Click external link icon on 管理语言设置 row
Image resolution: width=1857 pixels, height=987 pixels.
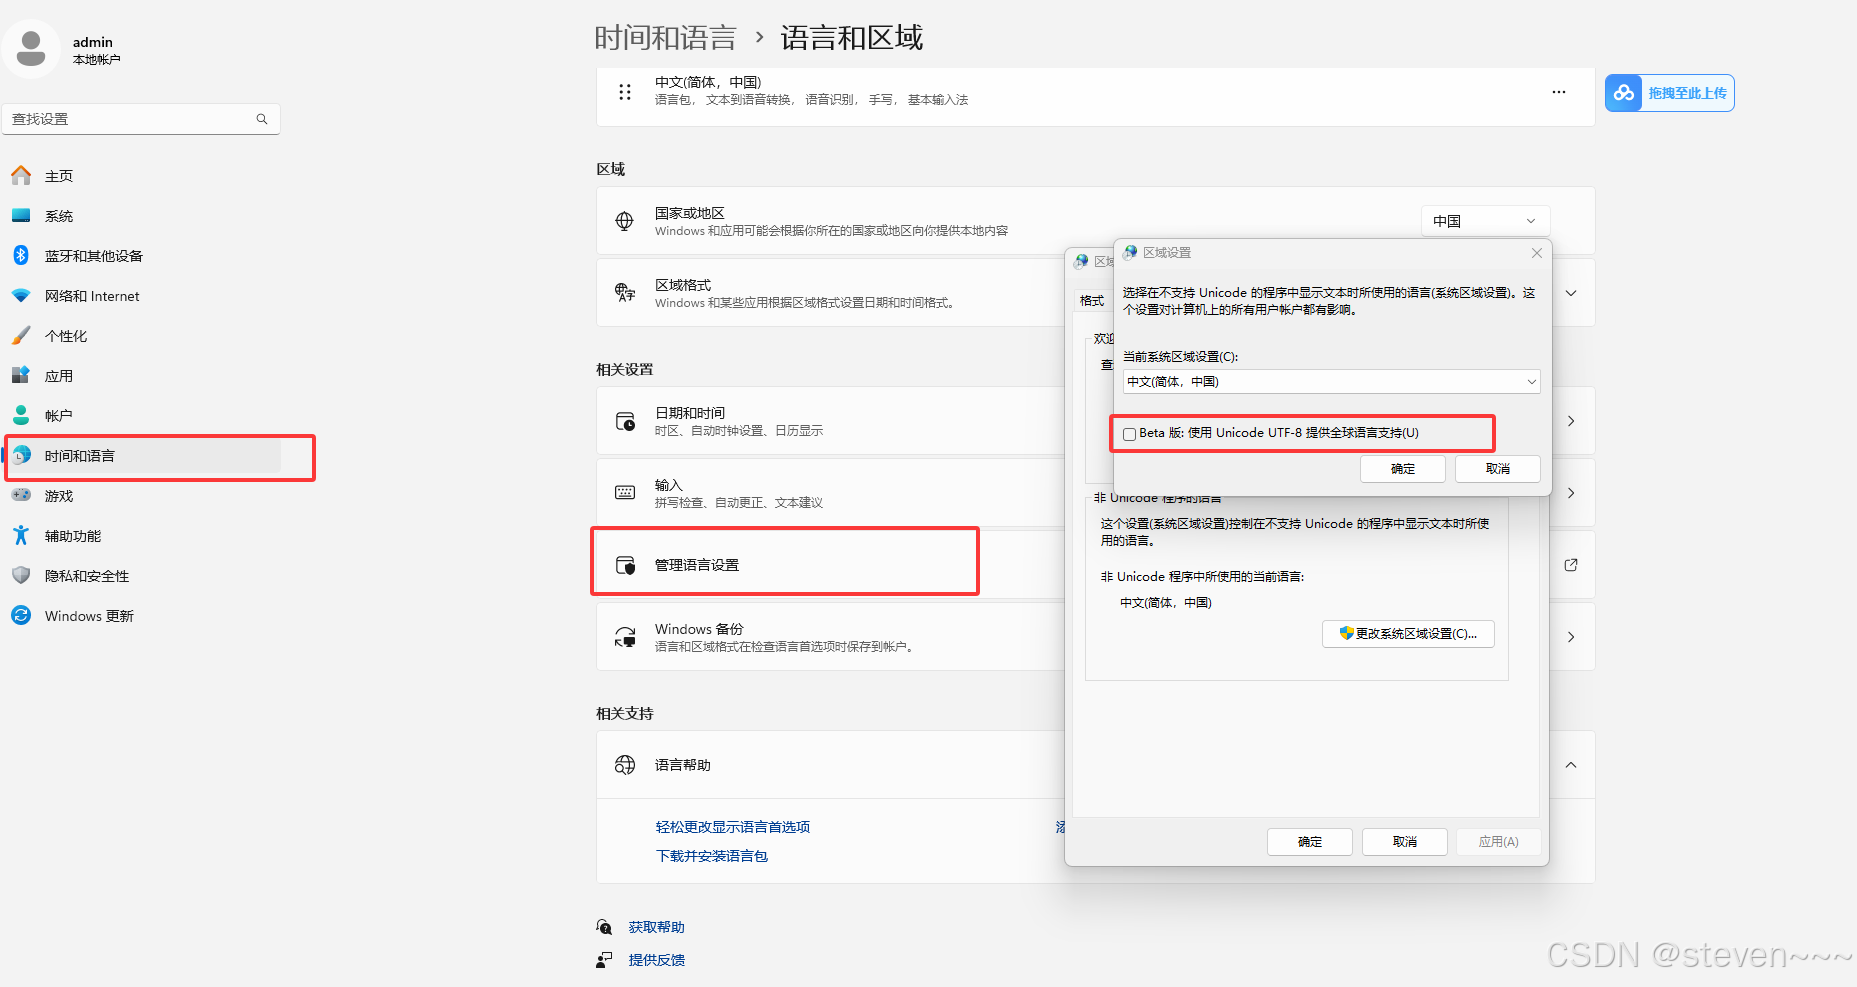pyautogui.click(x=1571, y=565)
